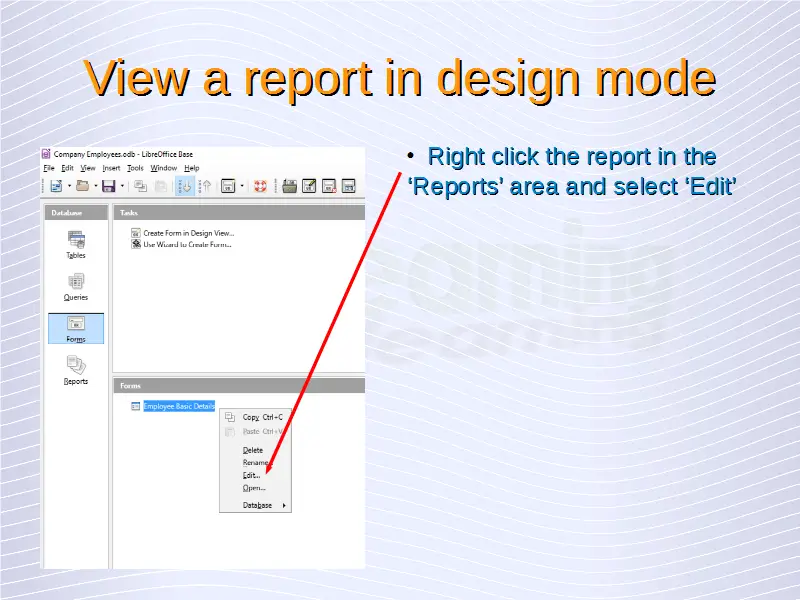Click Use Wizard to Create Form
Image resolution: width=800 pixels, height=600 pixels.
tap(187, 244)
